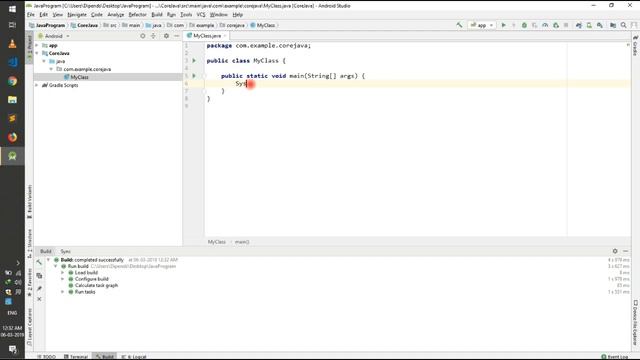Open the Favorites side tab
The height and width of the screenshot is (360, 640).
click(29, 282)
